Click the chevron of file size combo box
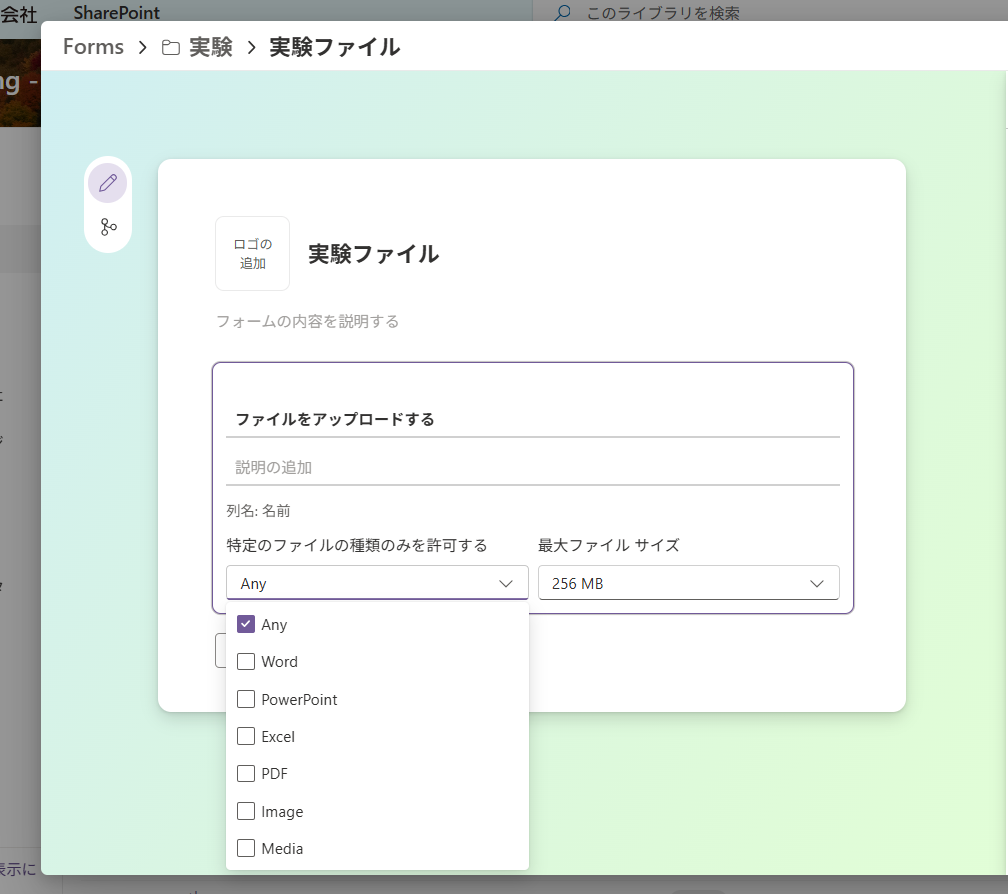 817,583
